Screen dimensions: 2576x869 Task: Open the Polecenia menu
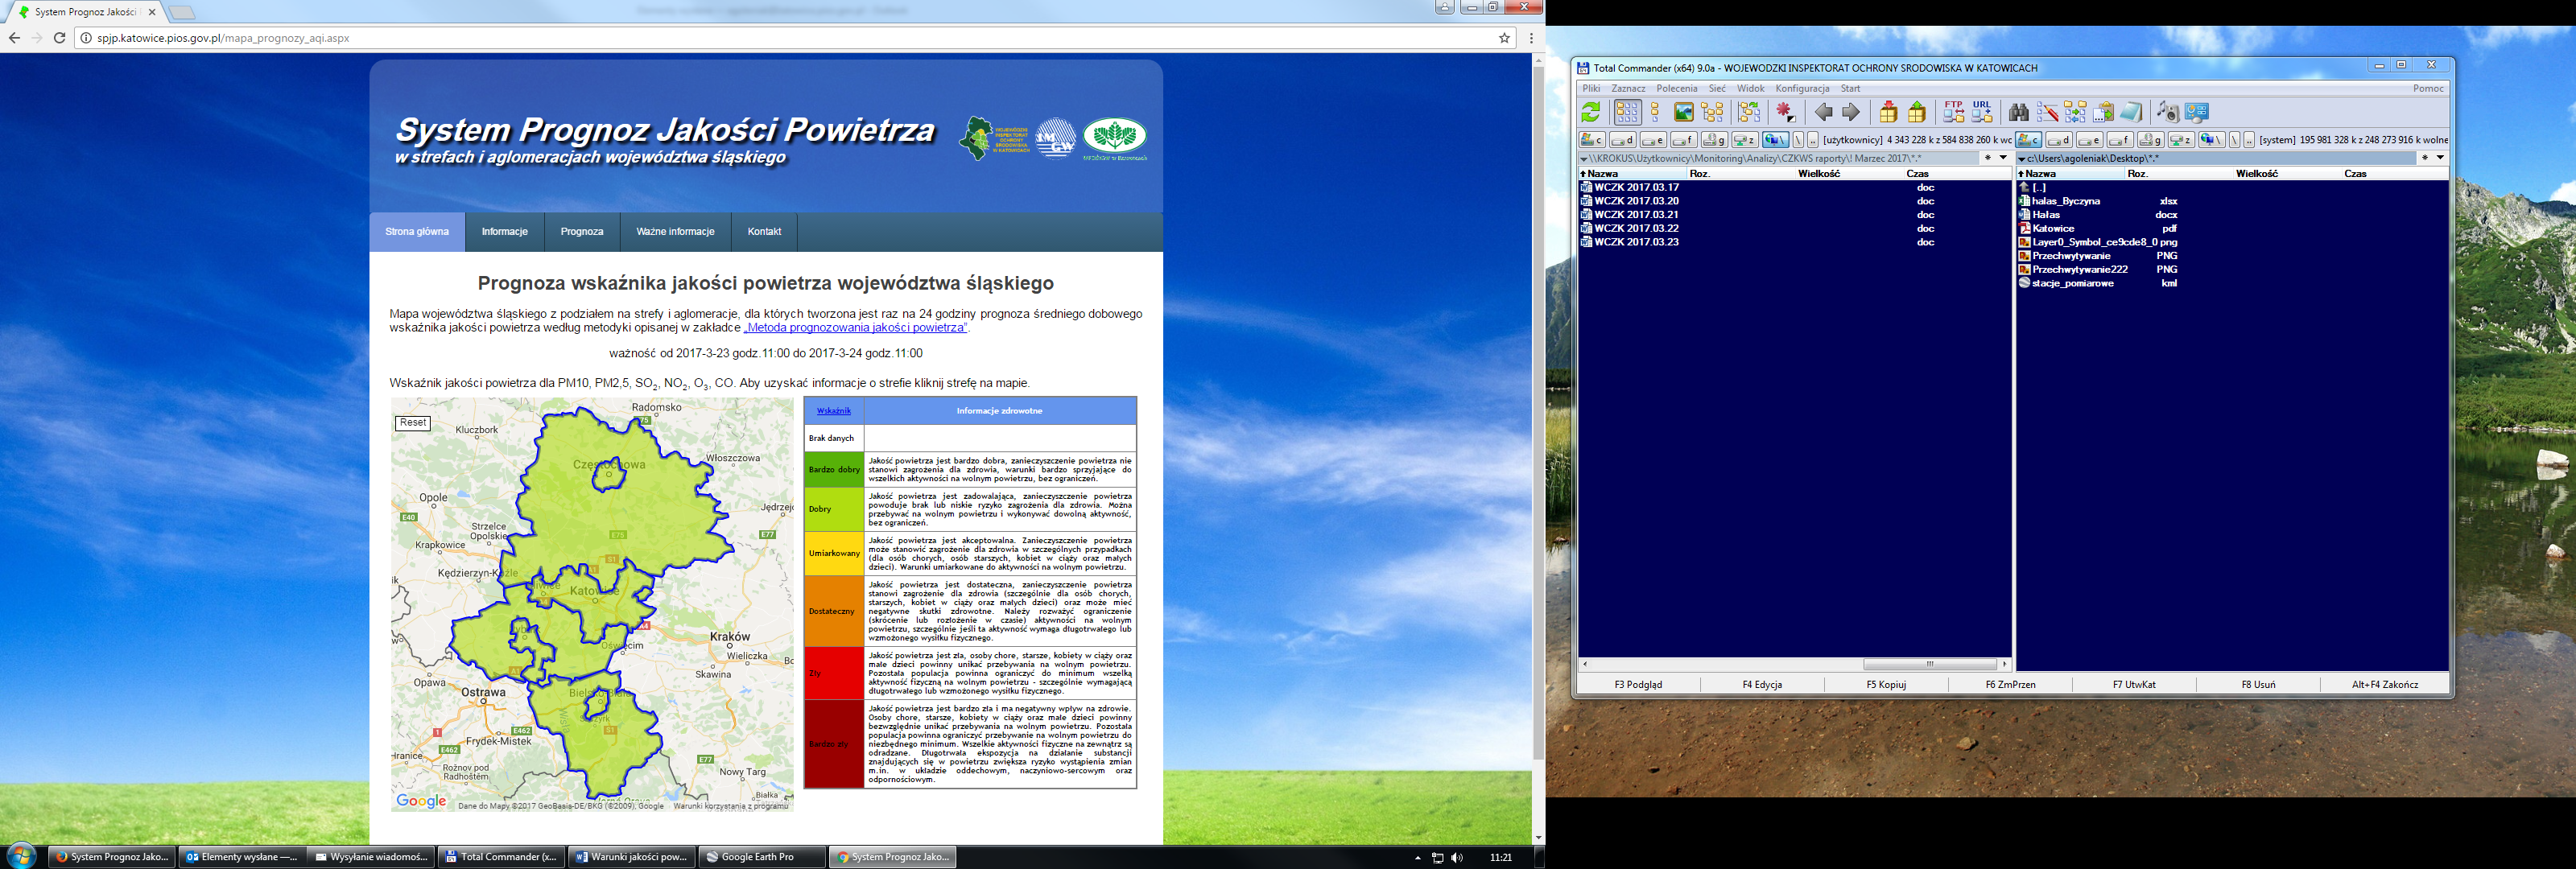tap(1677, 88)
